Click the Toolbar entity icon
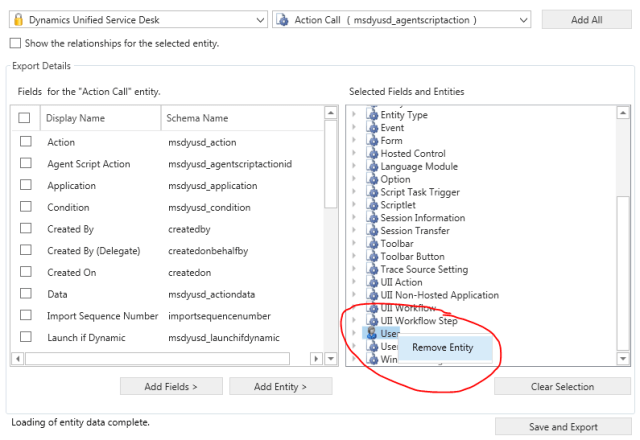 coord(372,244)
